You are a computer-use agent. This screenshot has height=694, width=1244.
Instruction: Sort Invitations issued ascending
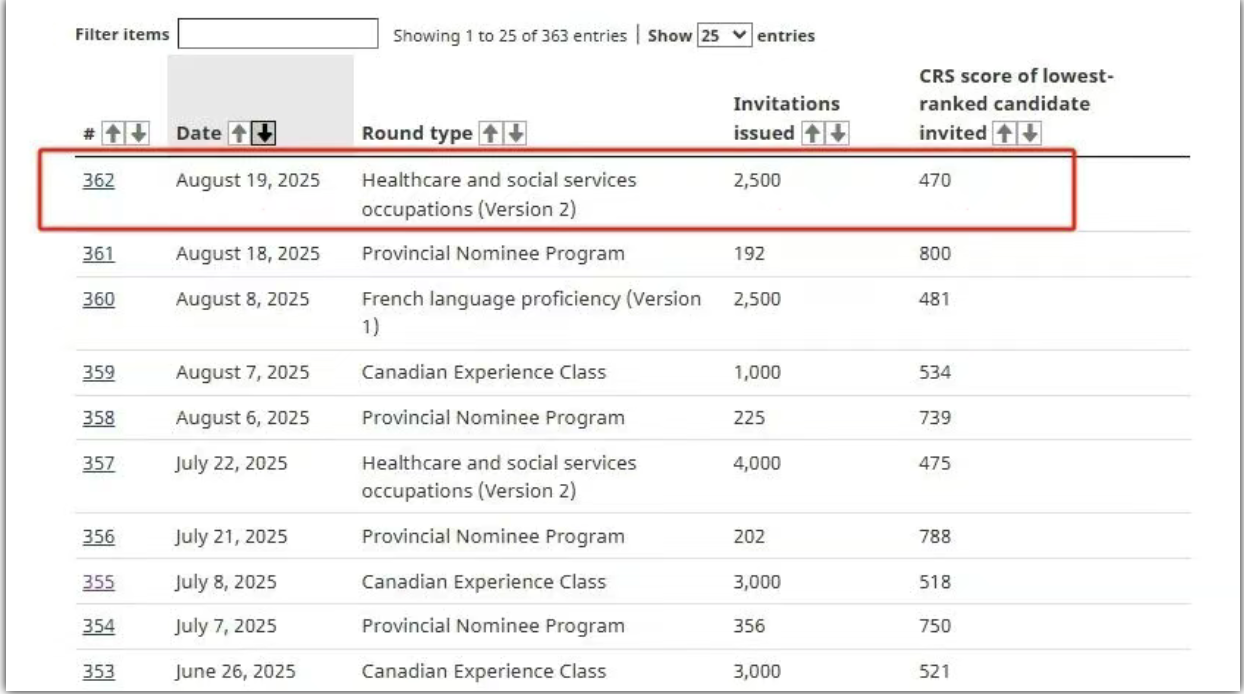[813, 133]
